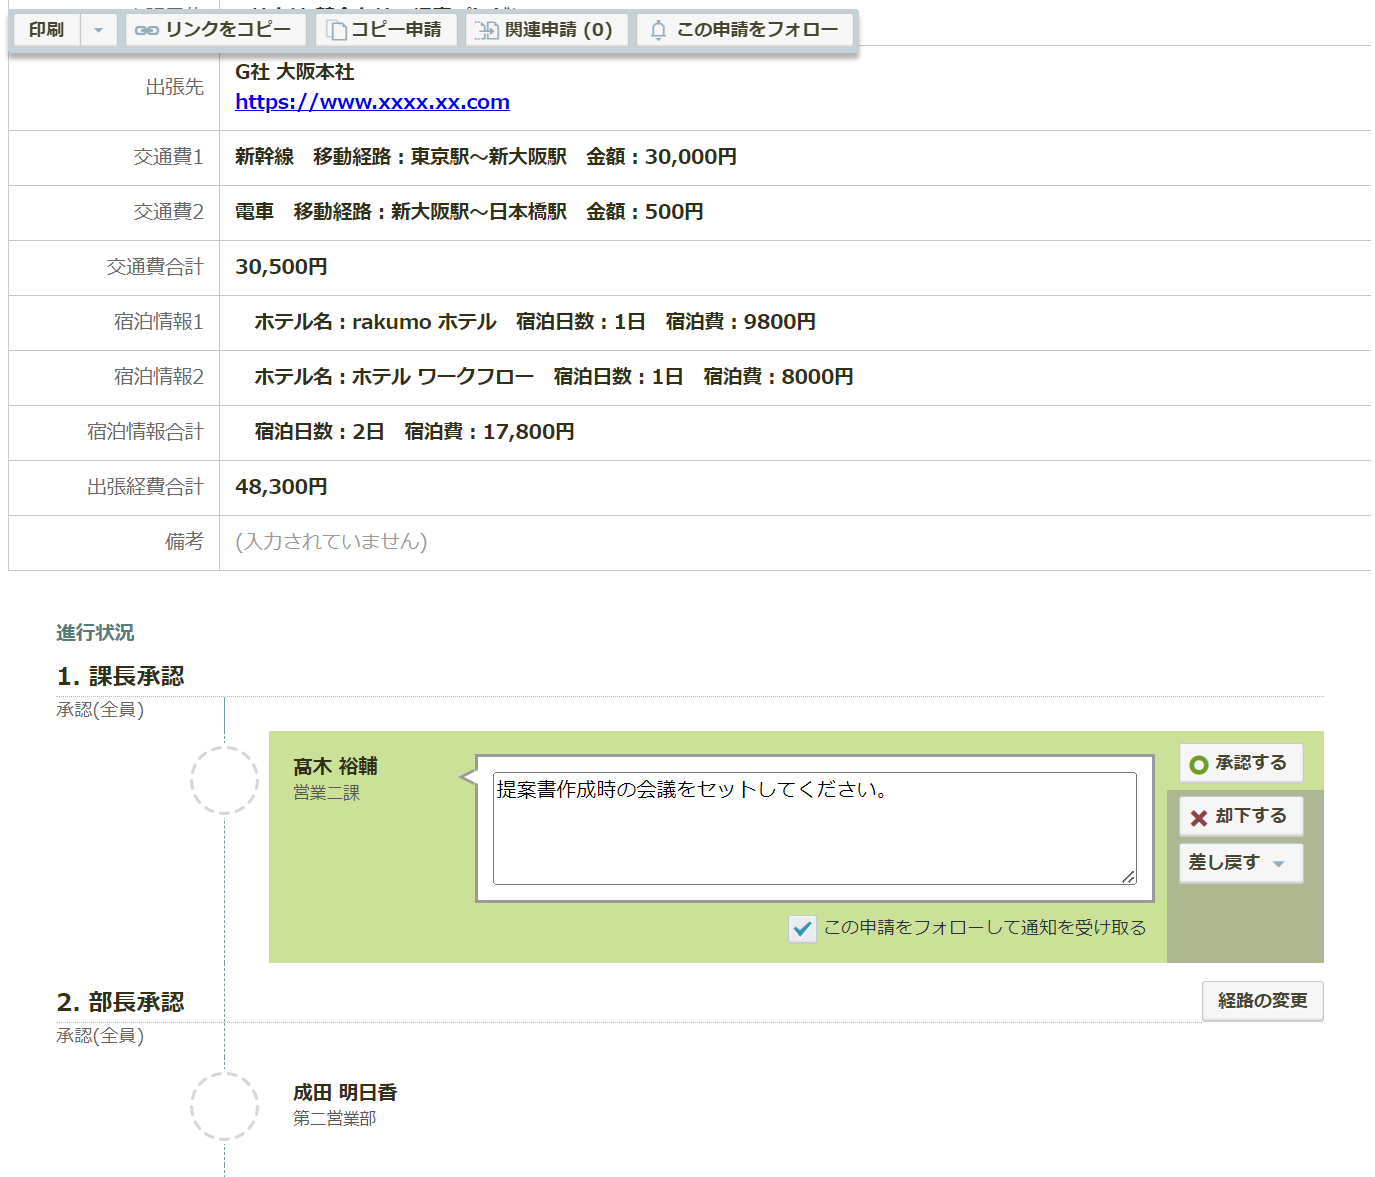Select the avatar circle beside 髙木 裕輔
The height and width of the screenshot is (1177, 1375).
click(224, 780)
